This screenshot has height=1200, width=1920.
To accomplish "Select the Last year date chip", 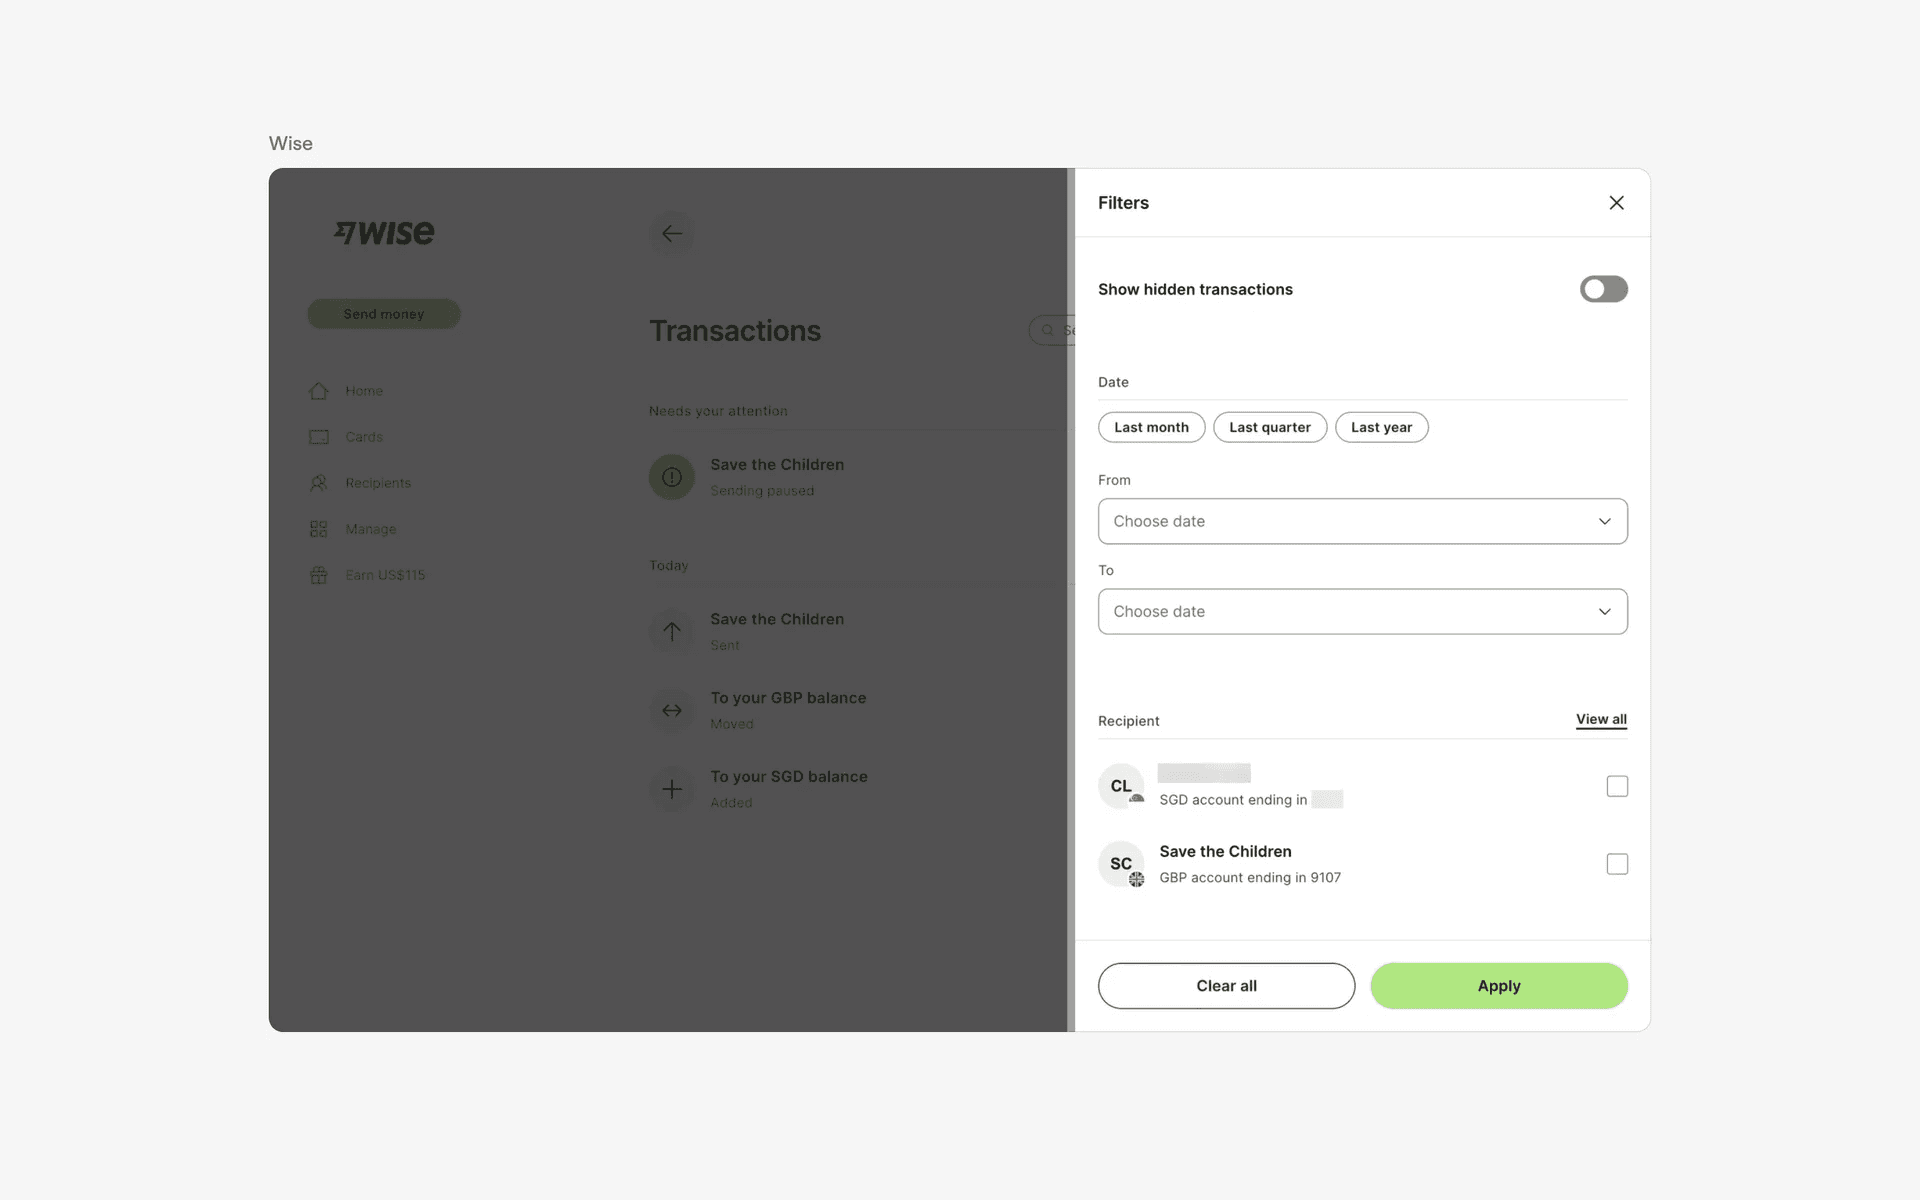I will point(1381,427).
